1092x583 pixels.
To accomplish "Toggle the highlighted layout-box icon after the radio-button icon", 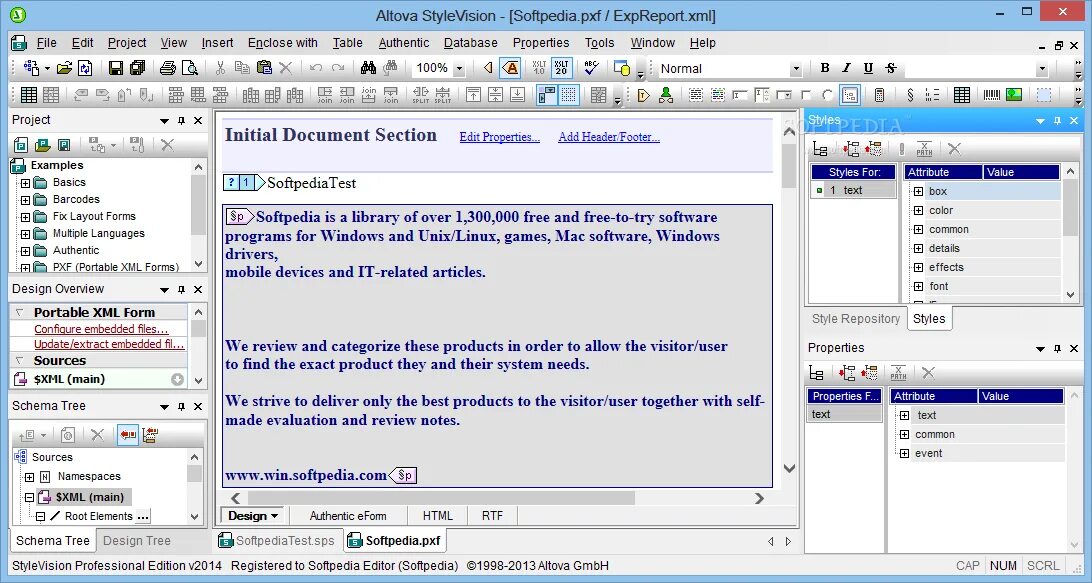I will tap(850, 95).
